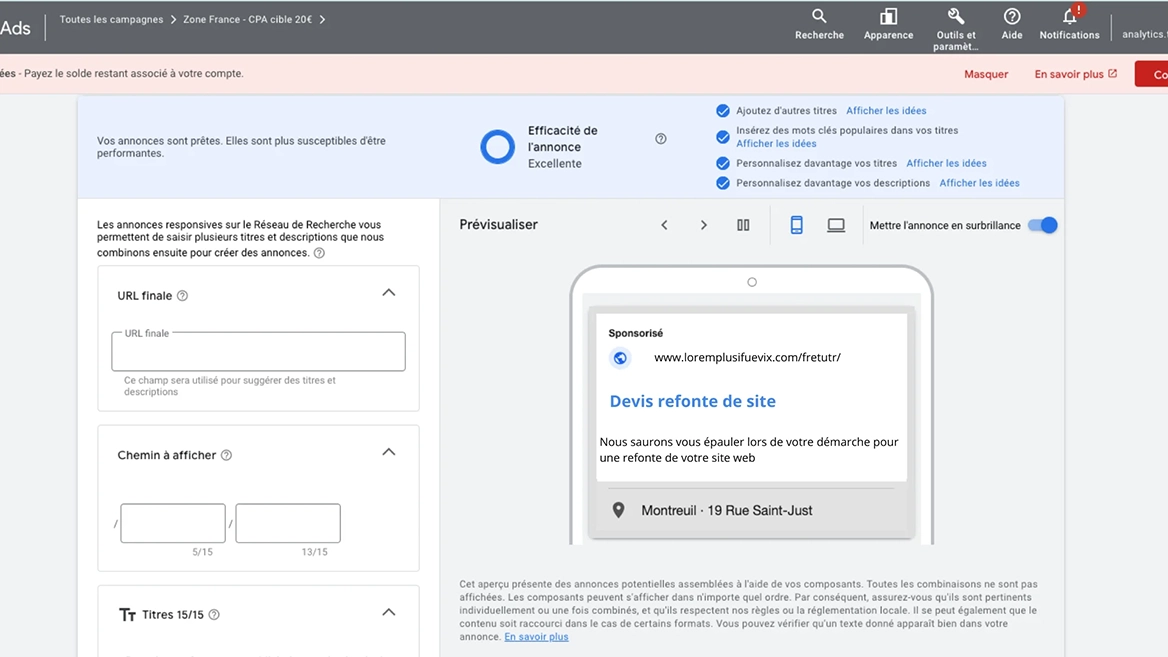This screenshot has height=657, width=1168.
Task: Click Afficher les idées for Personnalisez vos descriptions
Action: 979,183
